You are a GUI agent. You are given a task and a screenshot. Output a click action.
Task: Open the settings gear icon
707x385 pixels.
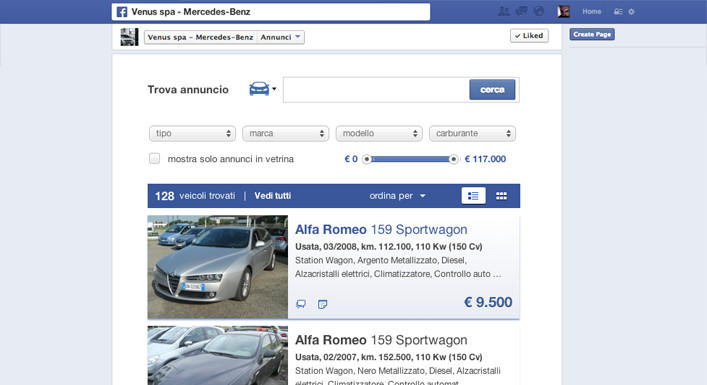(x=631, y=12)
